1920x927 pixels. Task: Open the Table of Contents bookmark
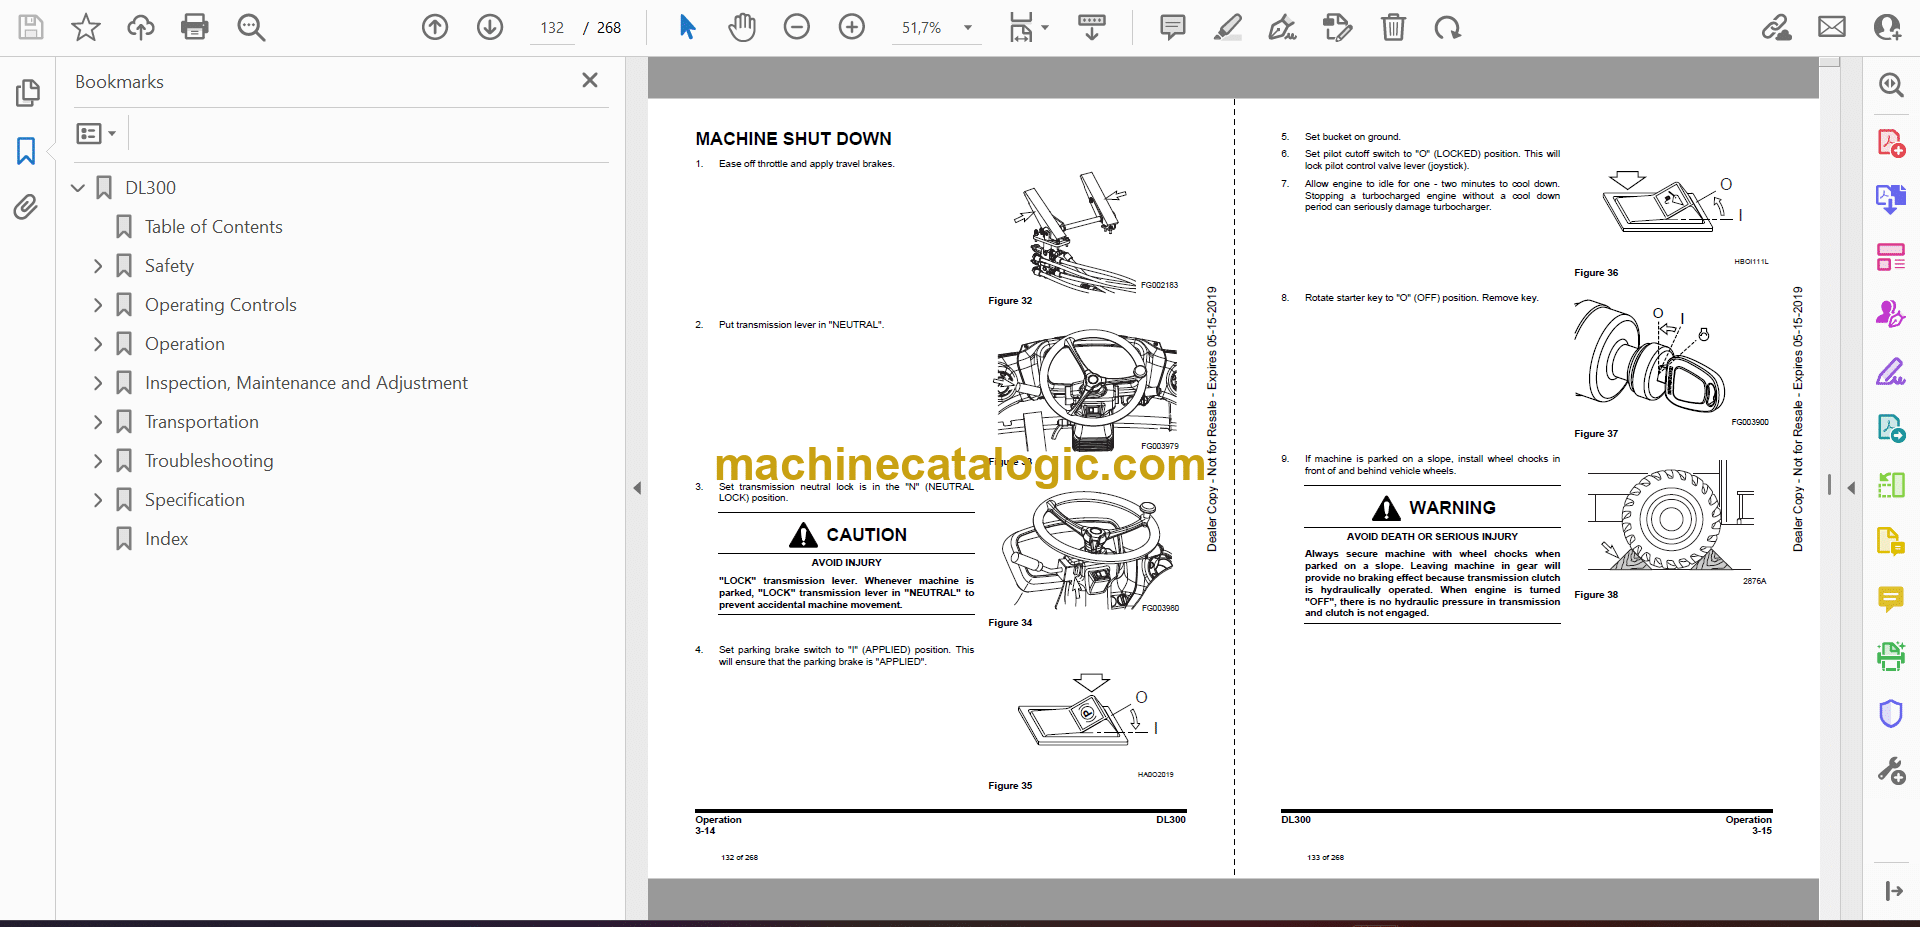click(213, 227)
